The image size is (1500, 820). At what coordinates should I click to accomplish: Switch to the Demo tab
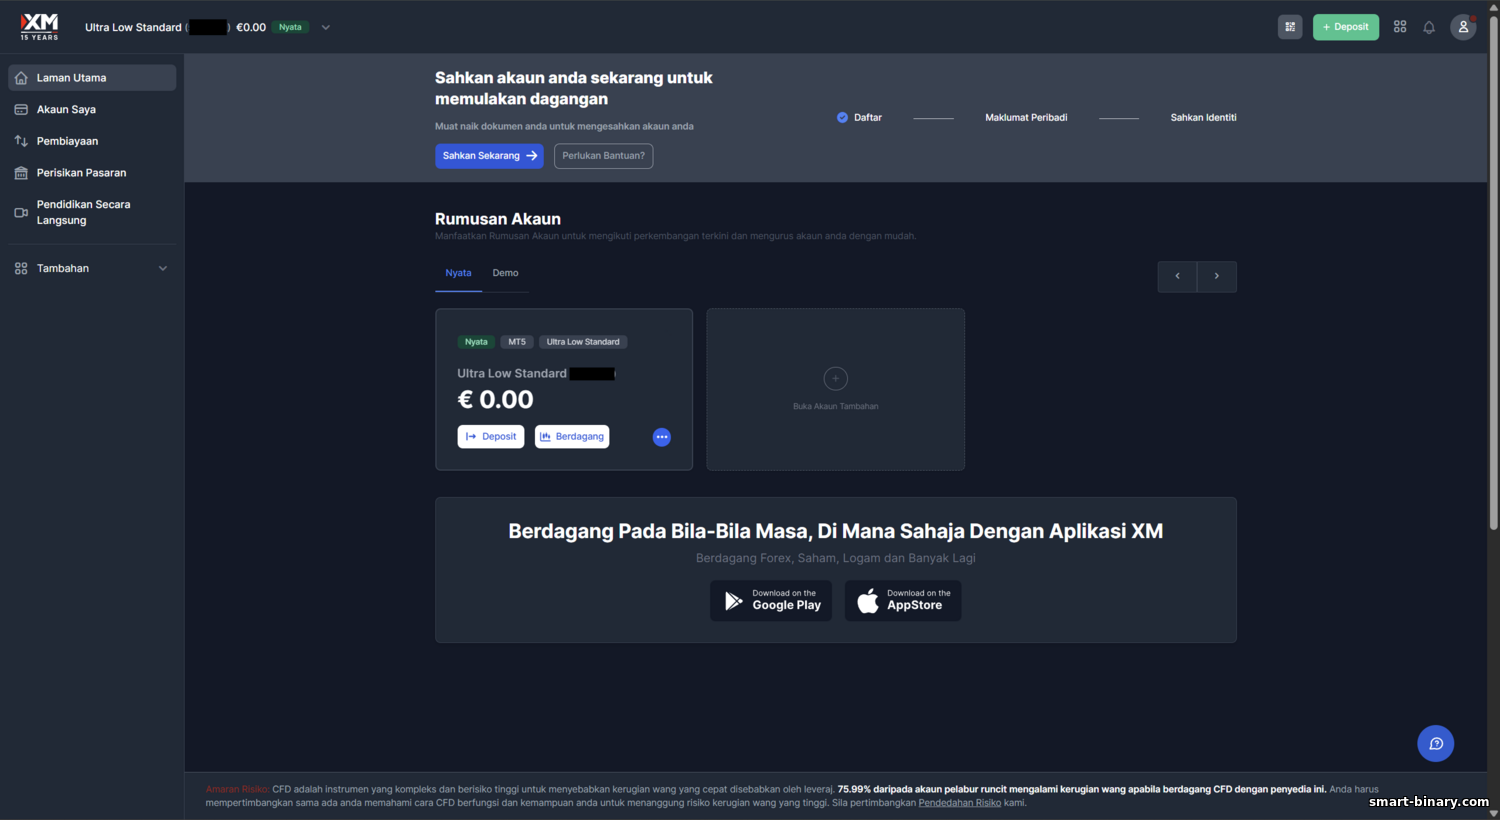pyautogui.click(x=505, y=273)
